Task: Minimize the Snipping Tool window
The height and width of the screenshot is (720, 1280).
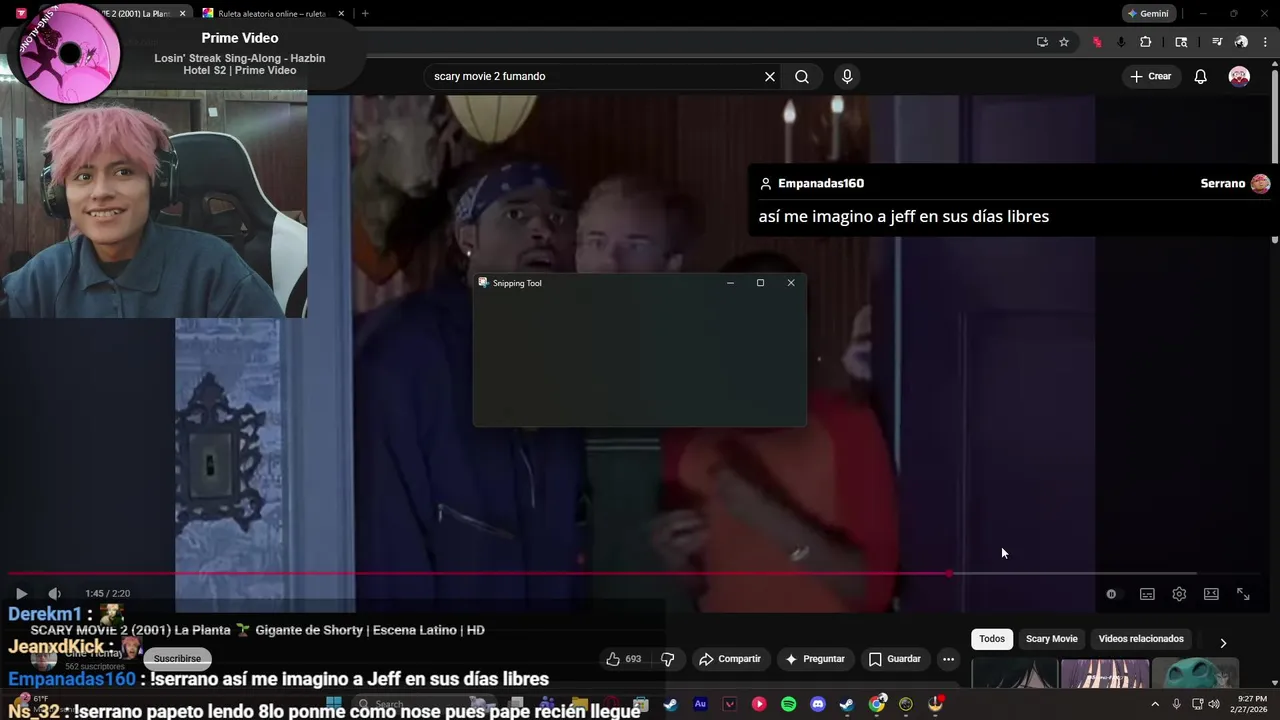Action: point(730,283)
